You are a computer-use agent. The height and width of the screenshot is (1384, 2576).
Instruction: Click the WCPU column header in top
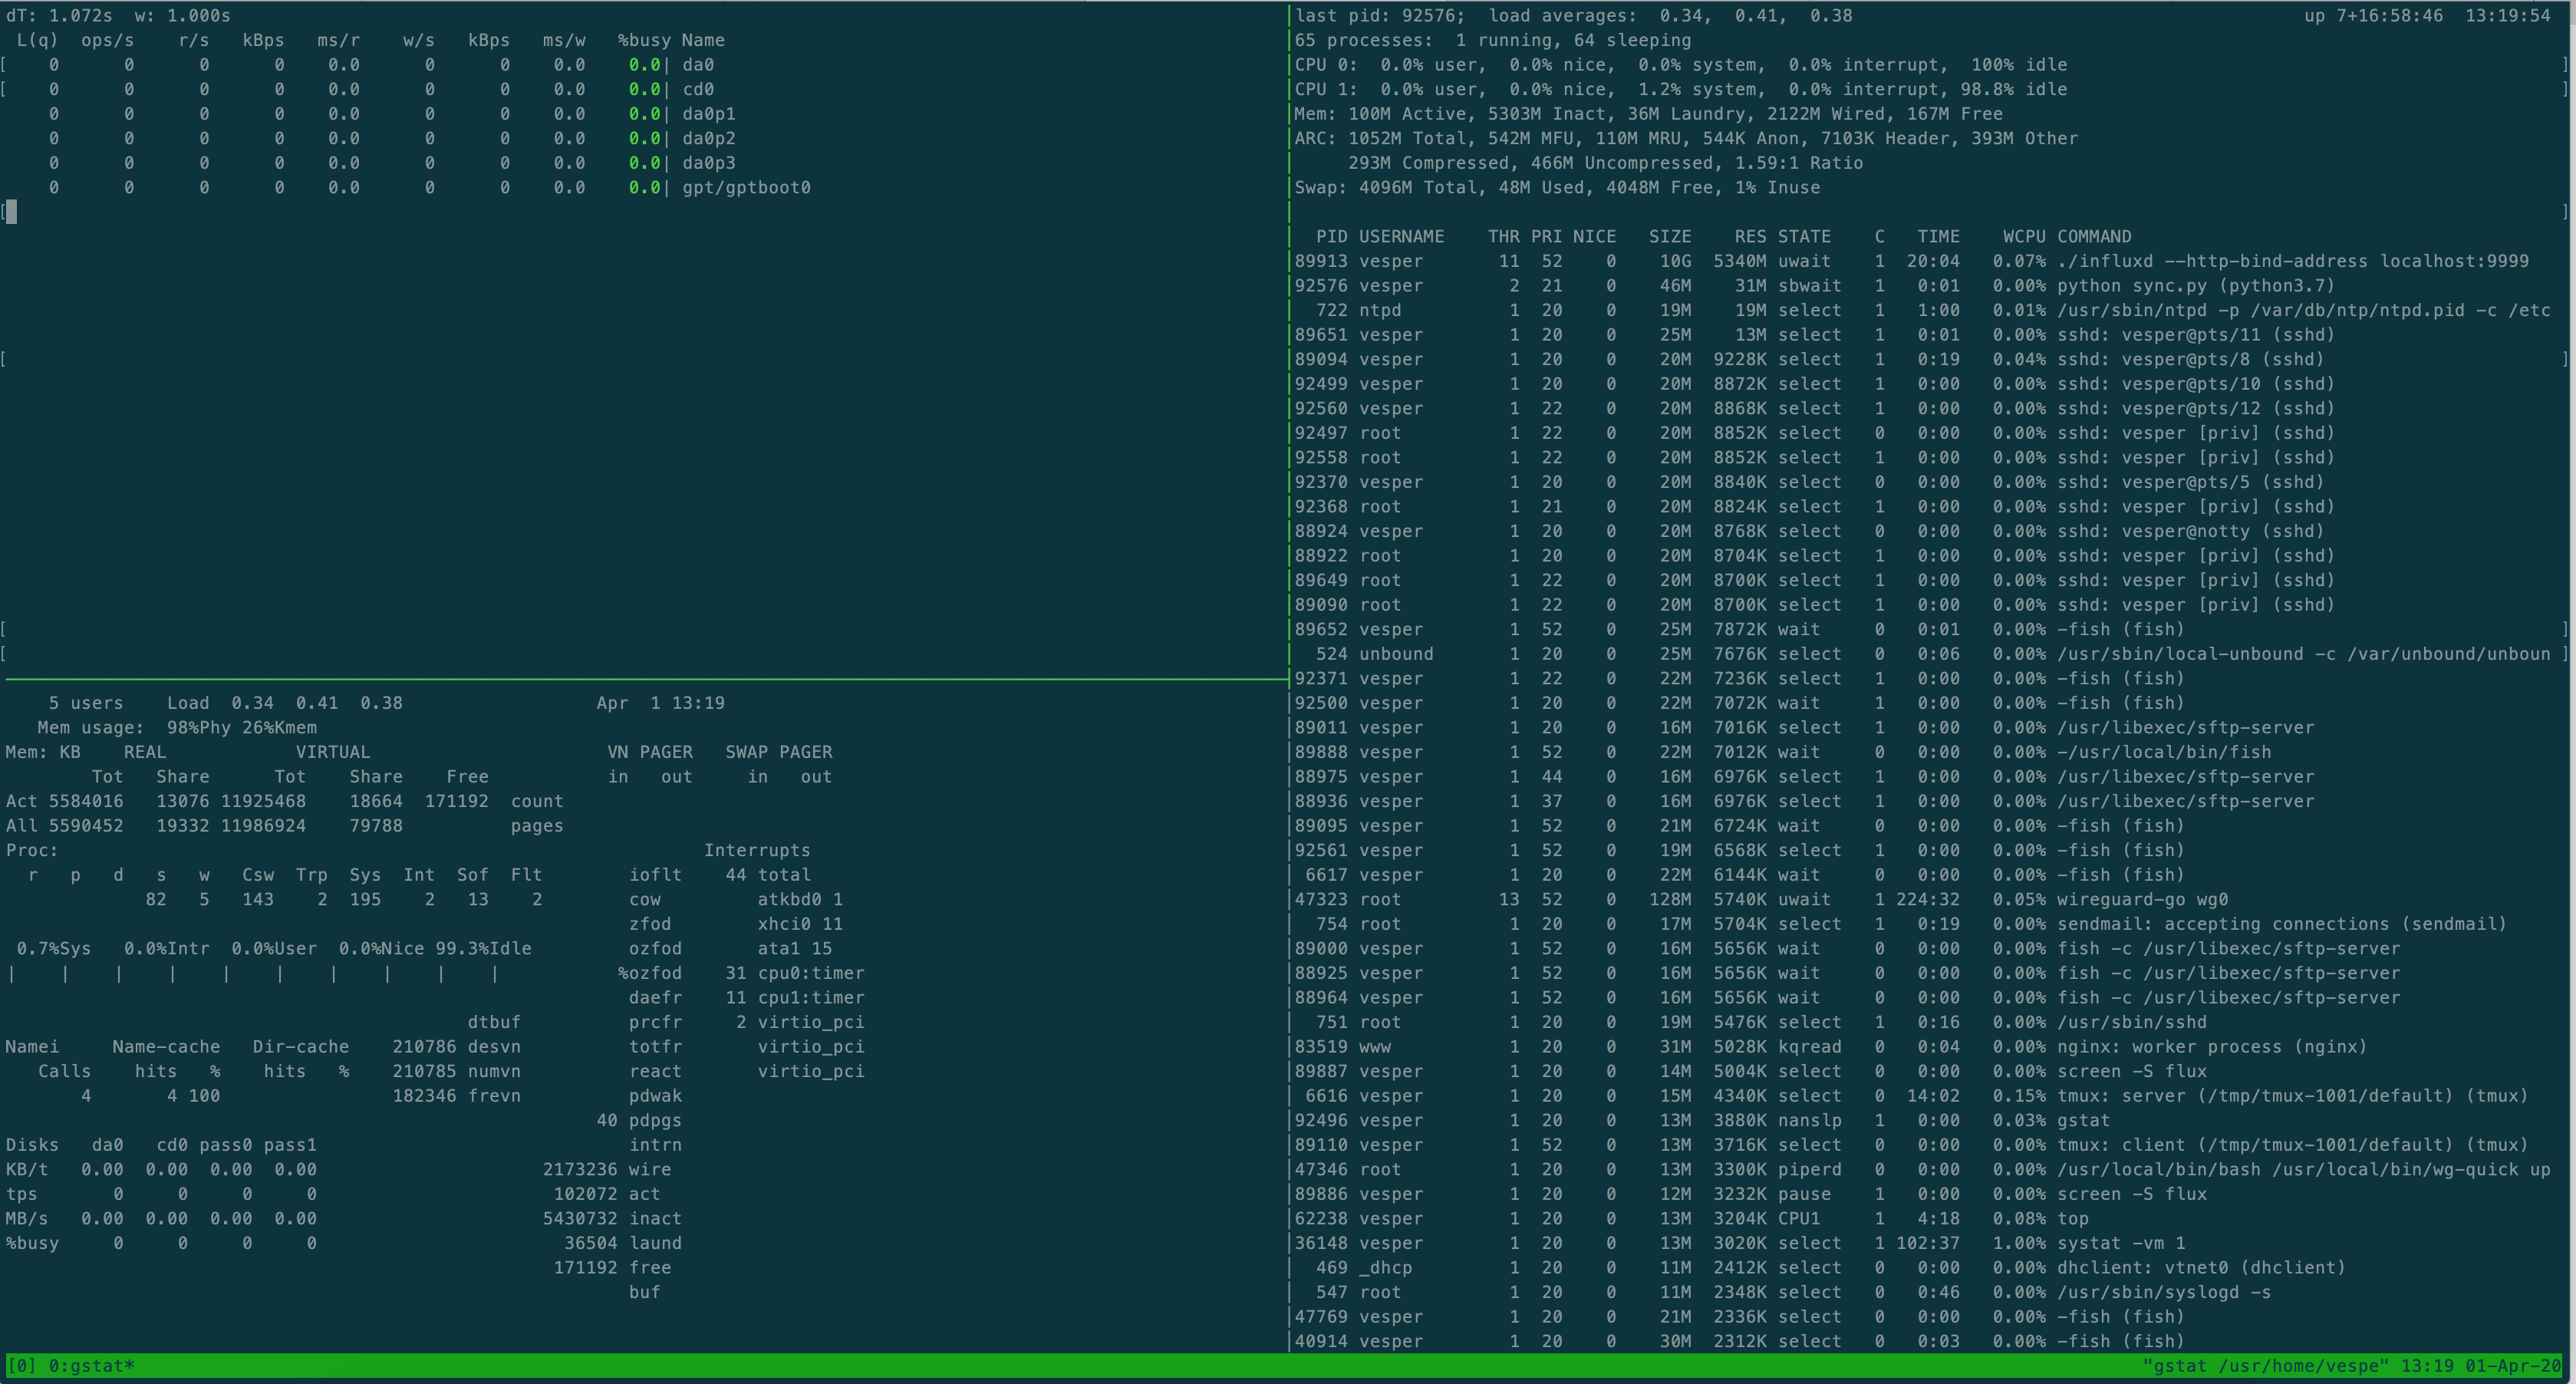click(2023, 237)
